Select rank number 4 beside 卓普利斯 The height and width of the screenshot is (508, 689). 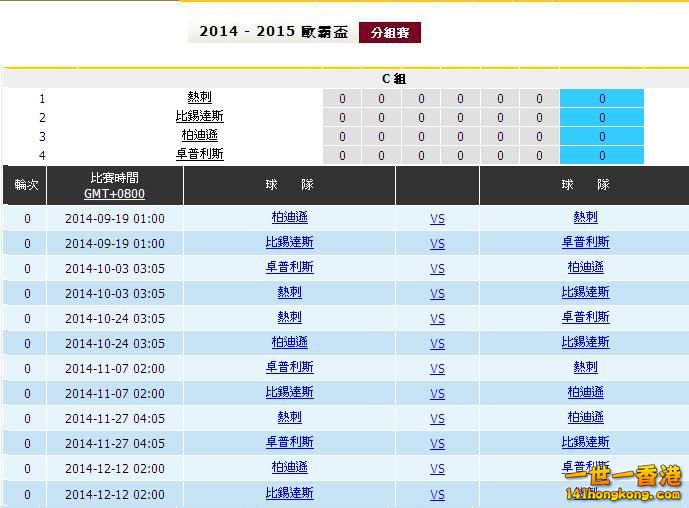(42, 156)
